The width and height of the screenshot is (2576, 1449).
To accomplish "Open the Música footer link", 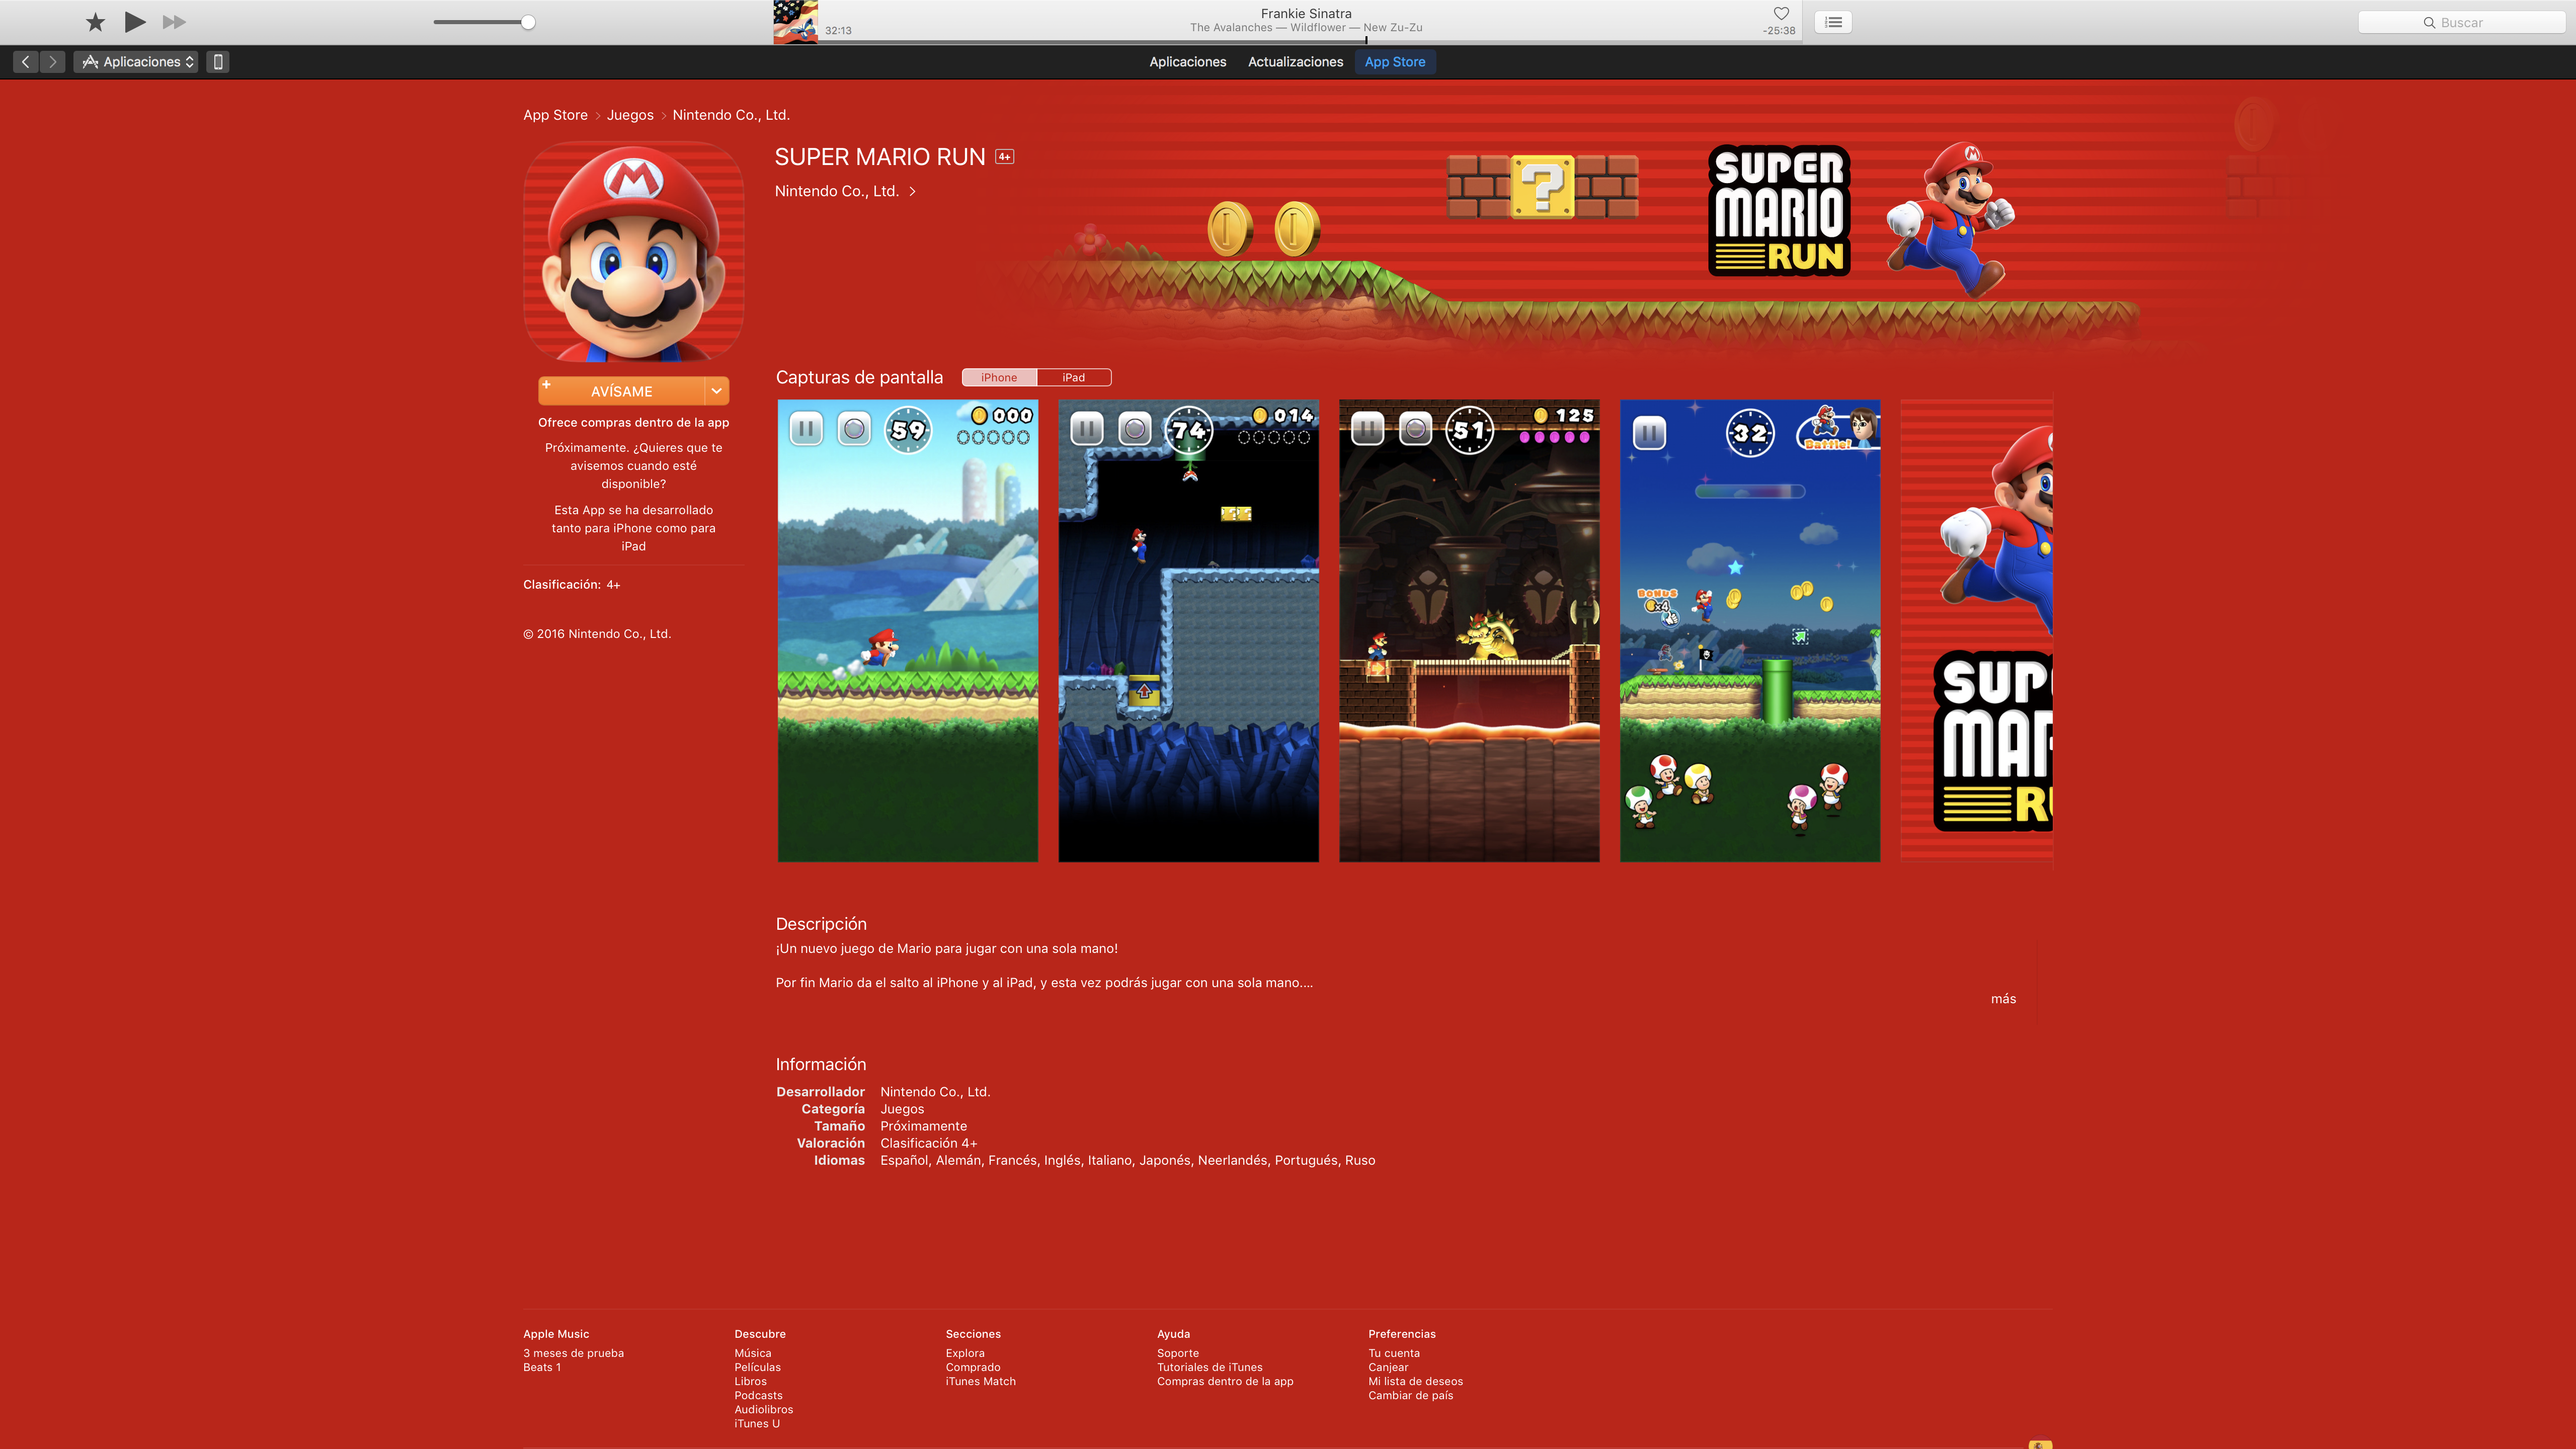I will click(x=753, y=1353).
